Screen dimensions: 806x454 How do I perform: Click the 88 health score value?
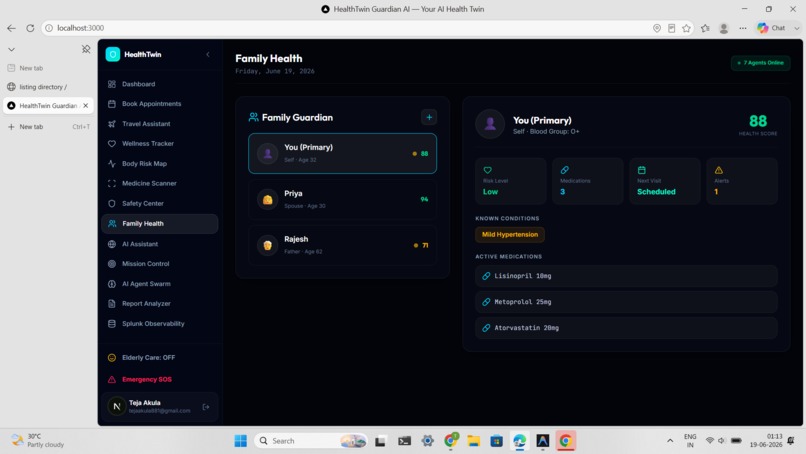[758, 121]
